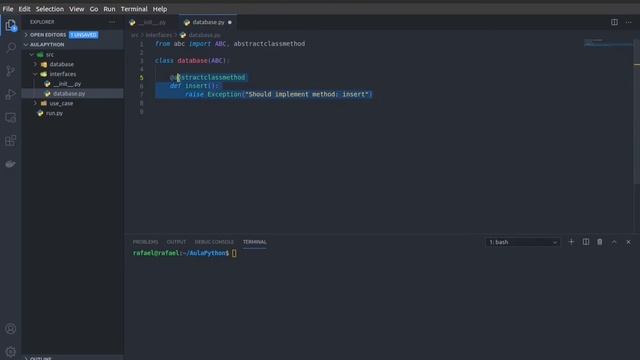The image size is (640, 360).
Task: Click the editor minimap
Action: 608,43
